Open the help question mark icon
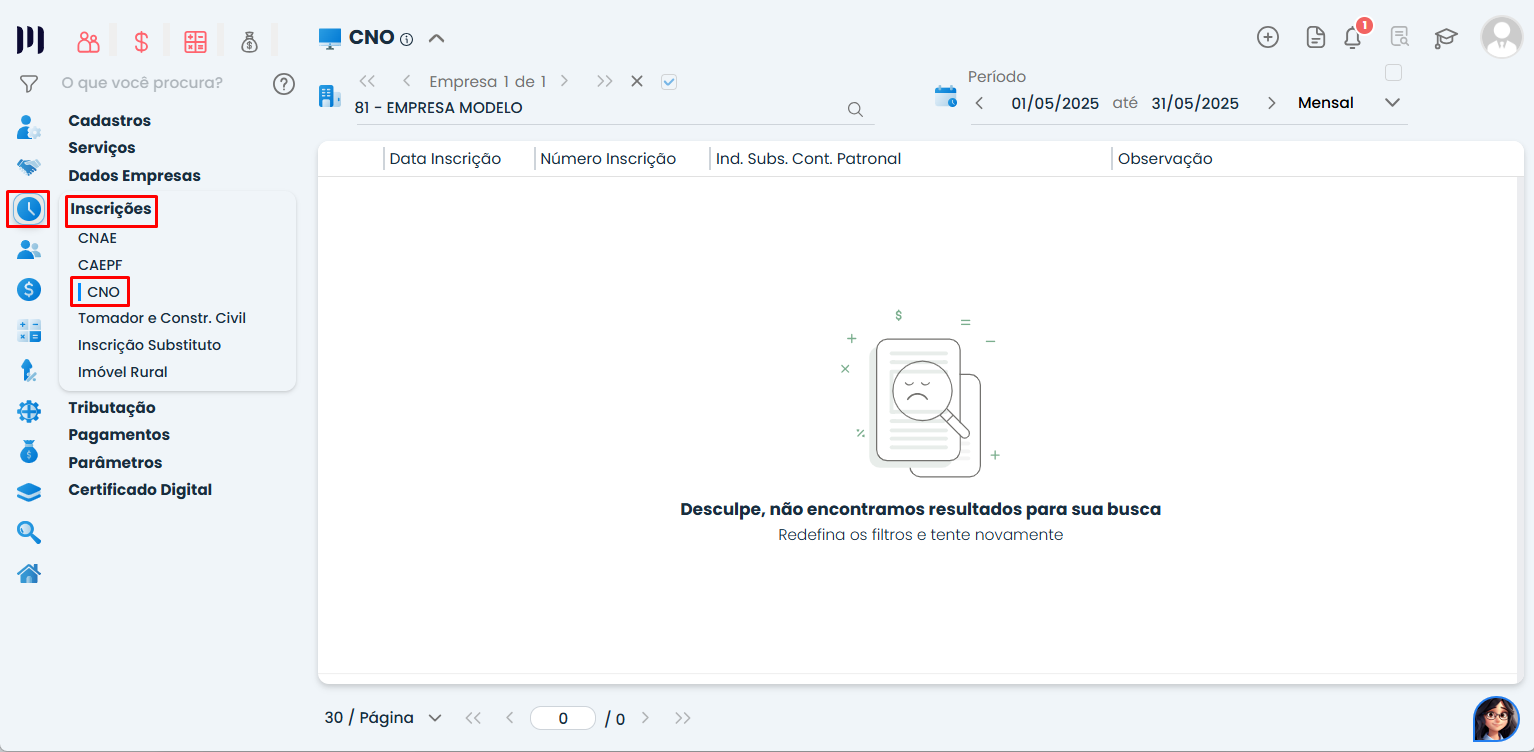 coord(284,83)
